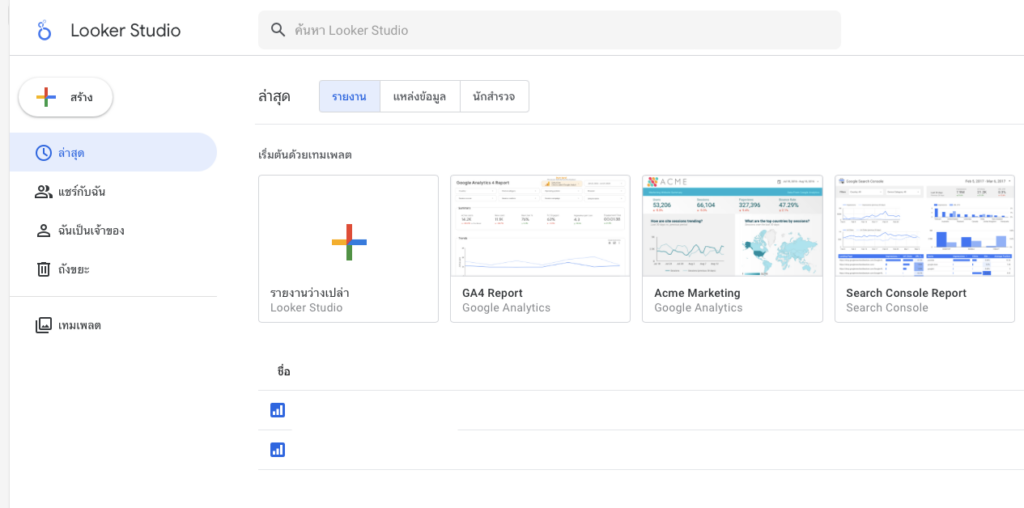The width and height of the screenshot is (1024, 508).
Task: Open the second report icon in list
Action: 278,450
